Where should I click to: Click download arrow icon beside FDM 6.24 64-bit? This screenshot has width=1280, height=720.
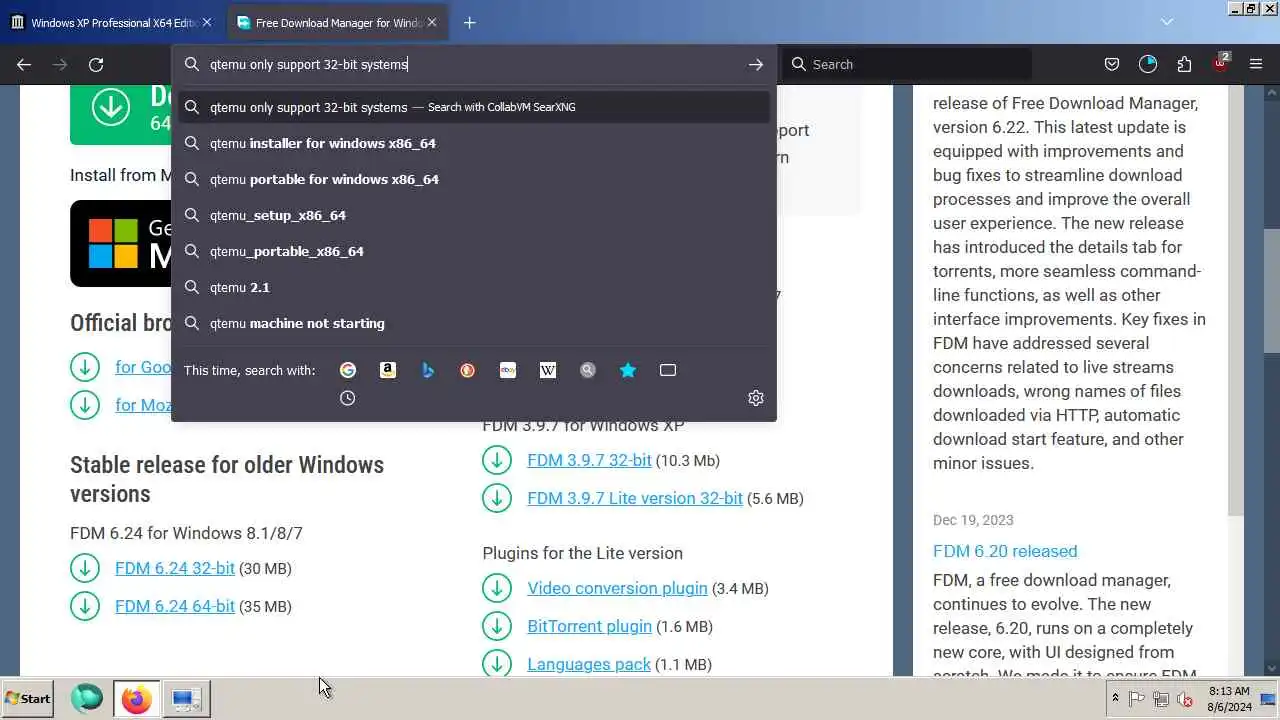85,606
